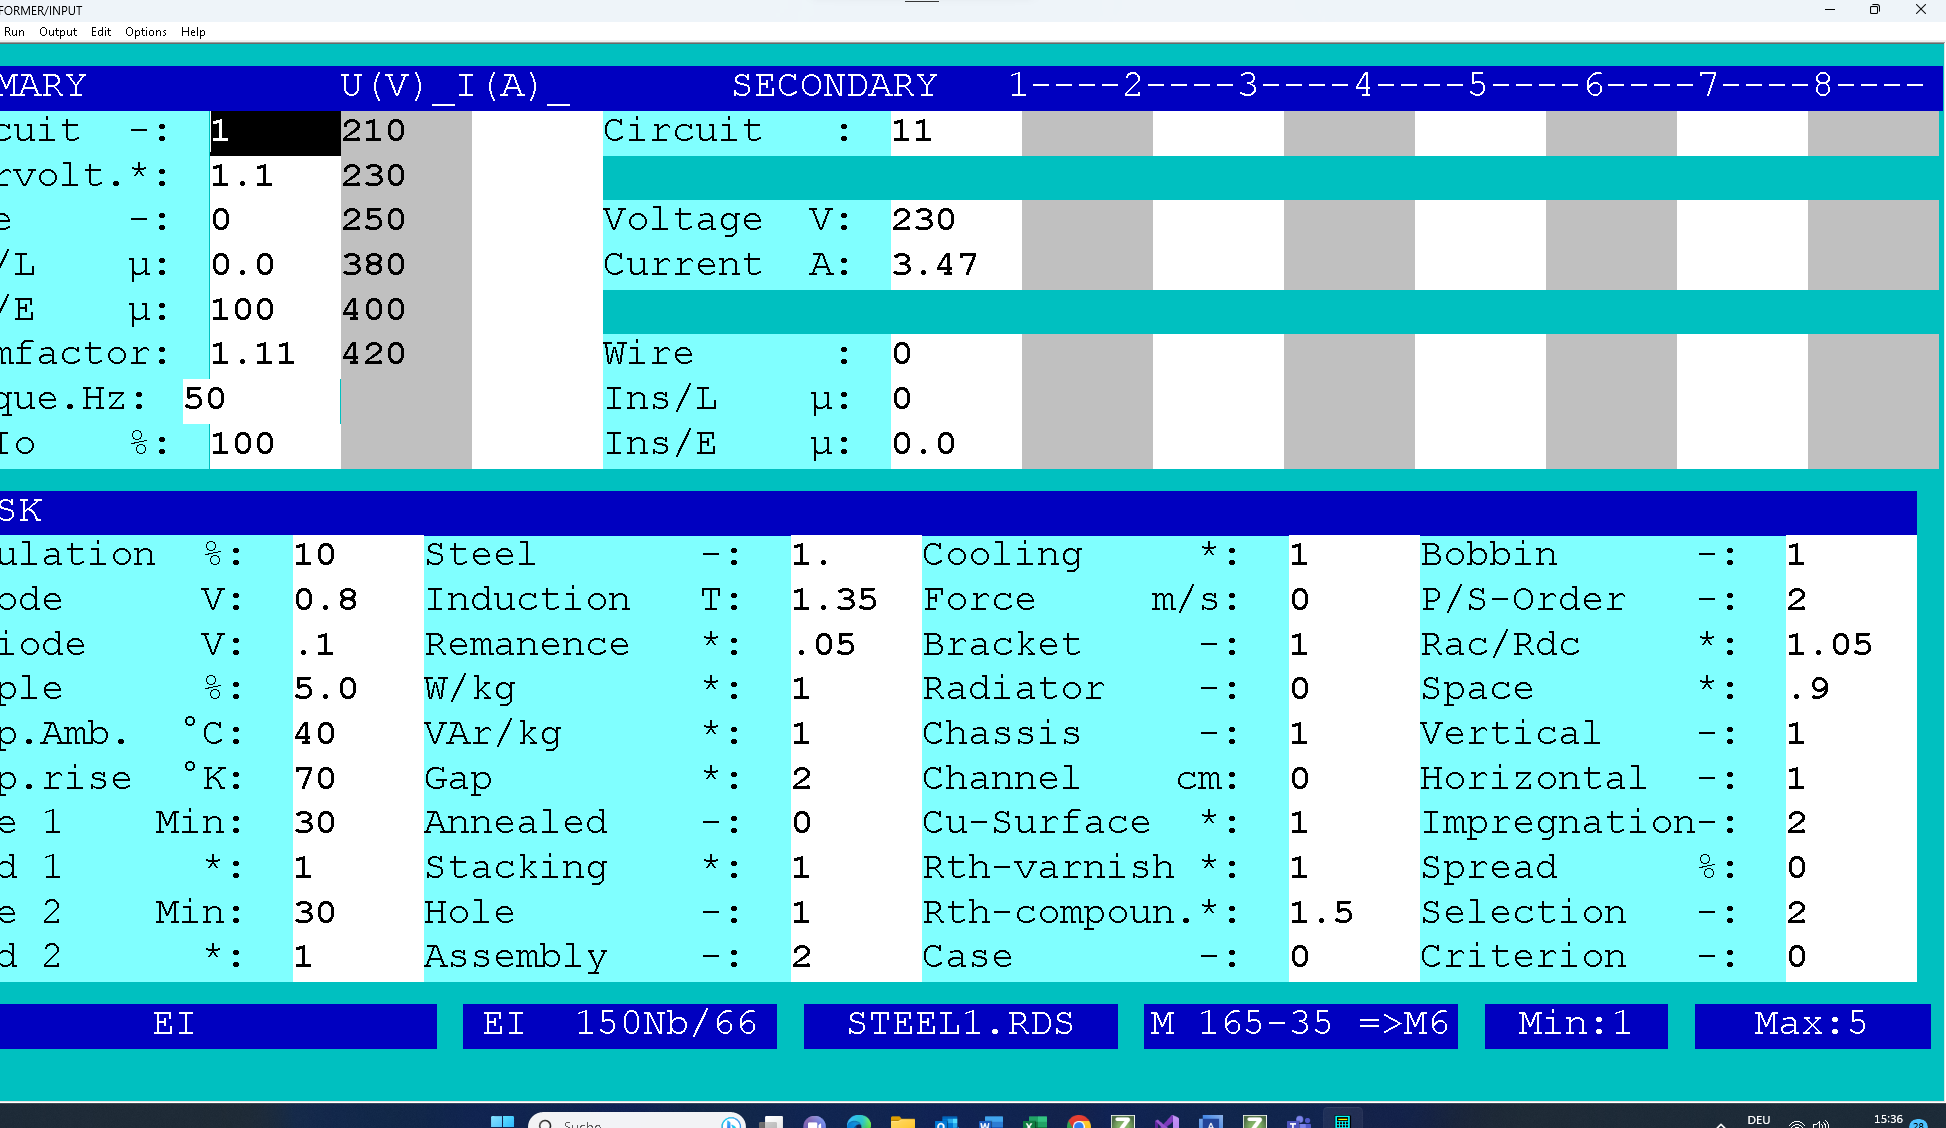Click the Gap value field

click(856, 780)
